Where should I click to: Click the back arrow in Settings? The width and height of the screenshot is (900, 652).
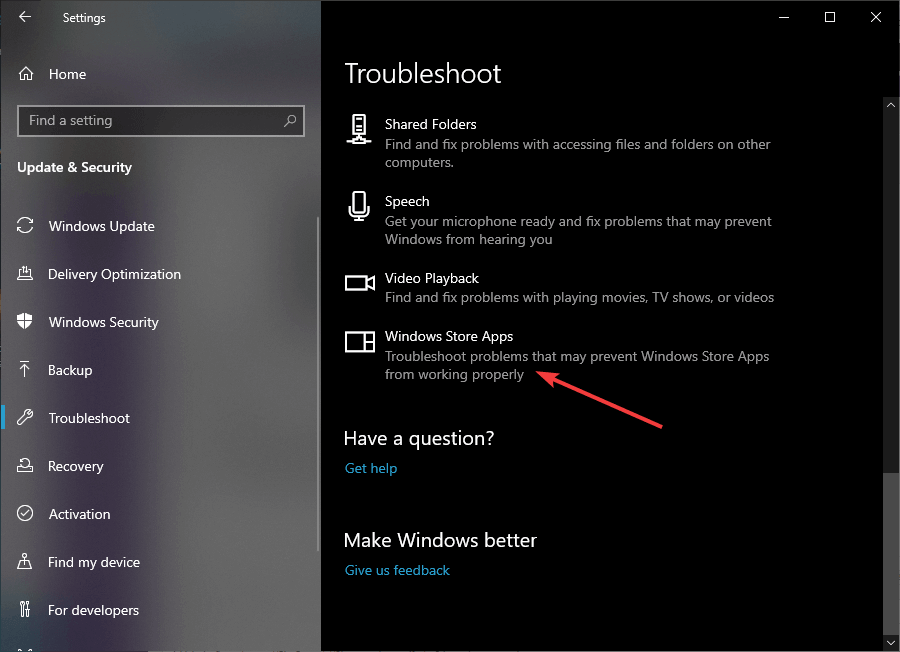25,17
